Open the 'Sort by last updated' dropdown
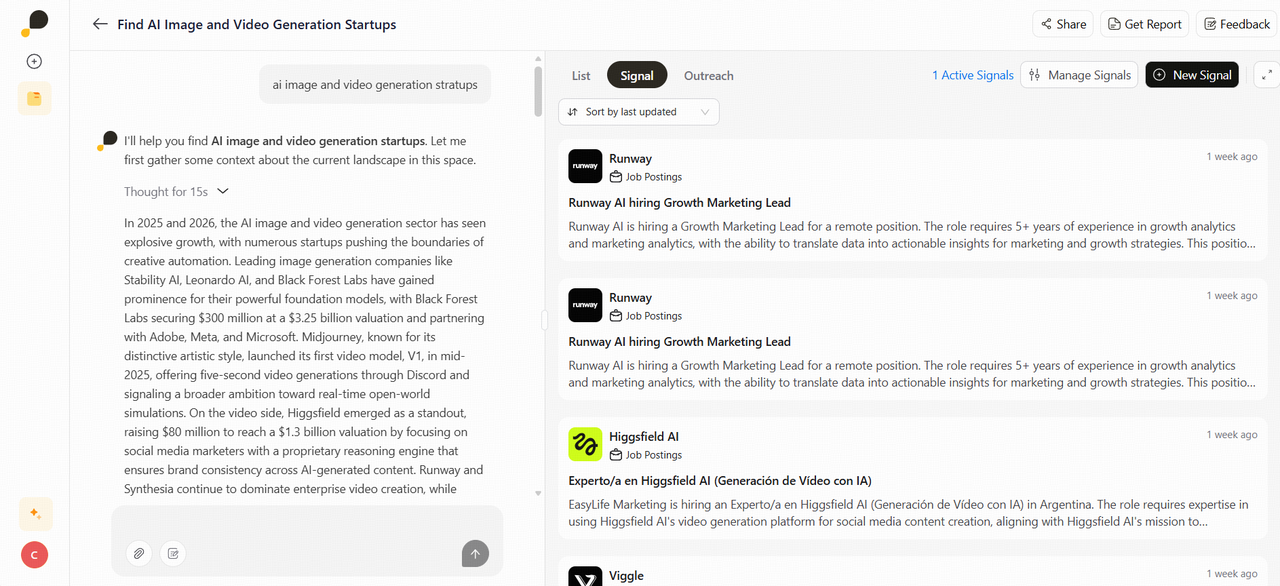 (638, 112)
